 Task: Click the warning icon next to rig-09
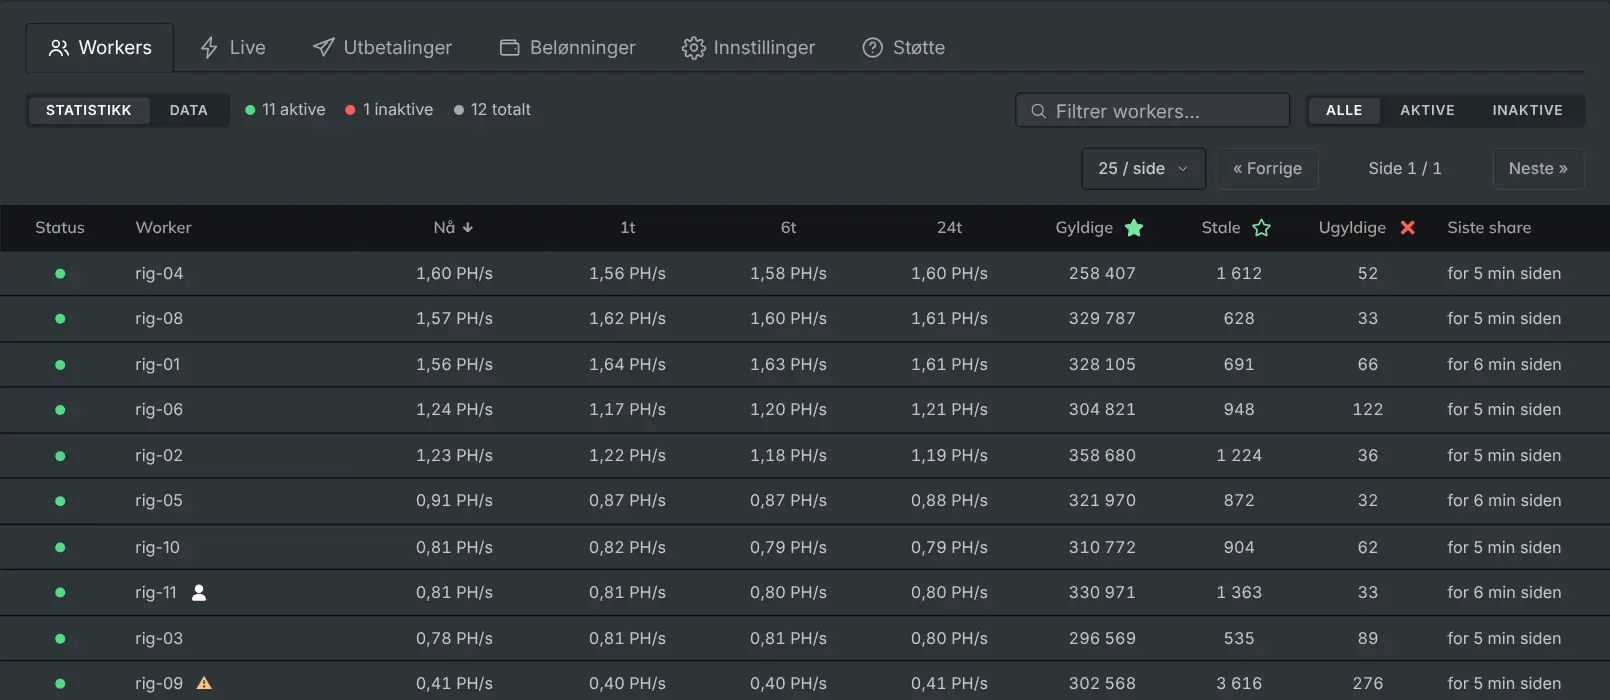204,684
